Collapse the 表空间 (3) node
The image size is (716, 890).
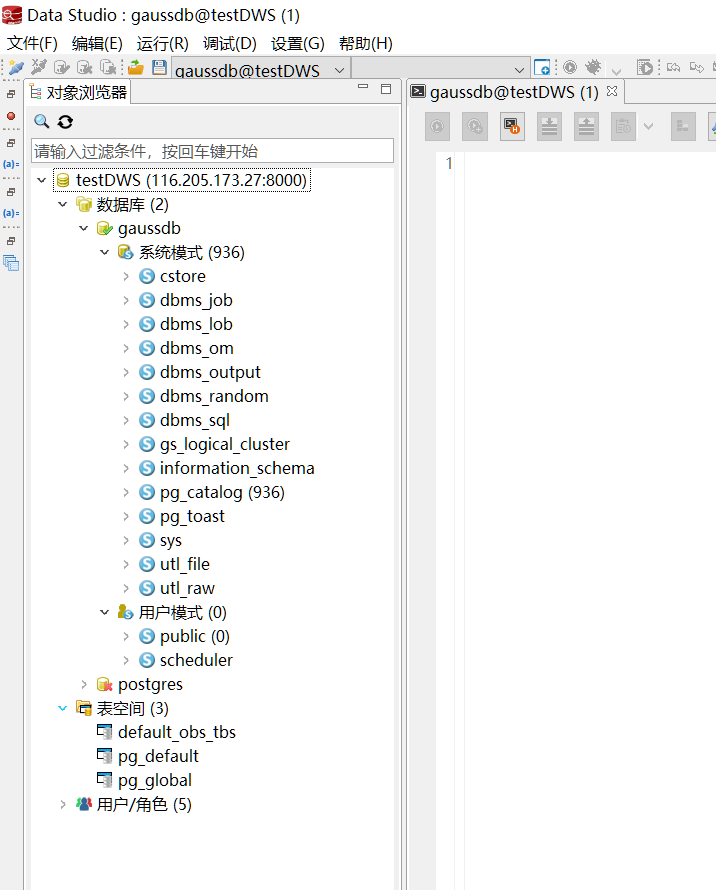pos(62,708)
